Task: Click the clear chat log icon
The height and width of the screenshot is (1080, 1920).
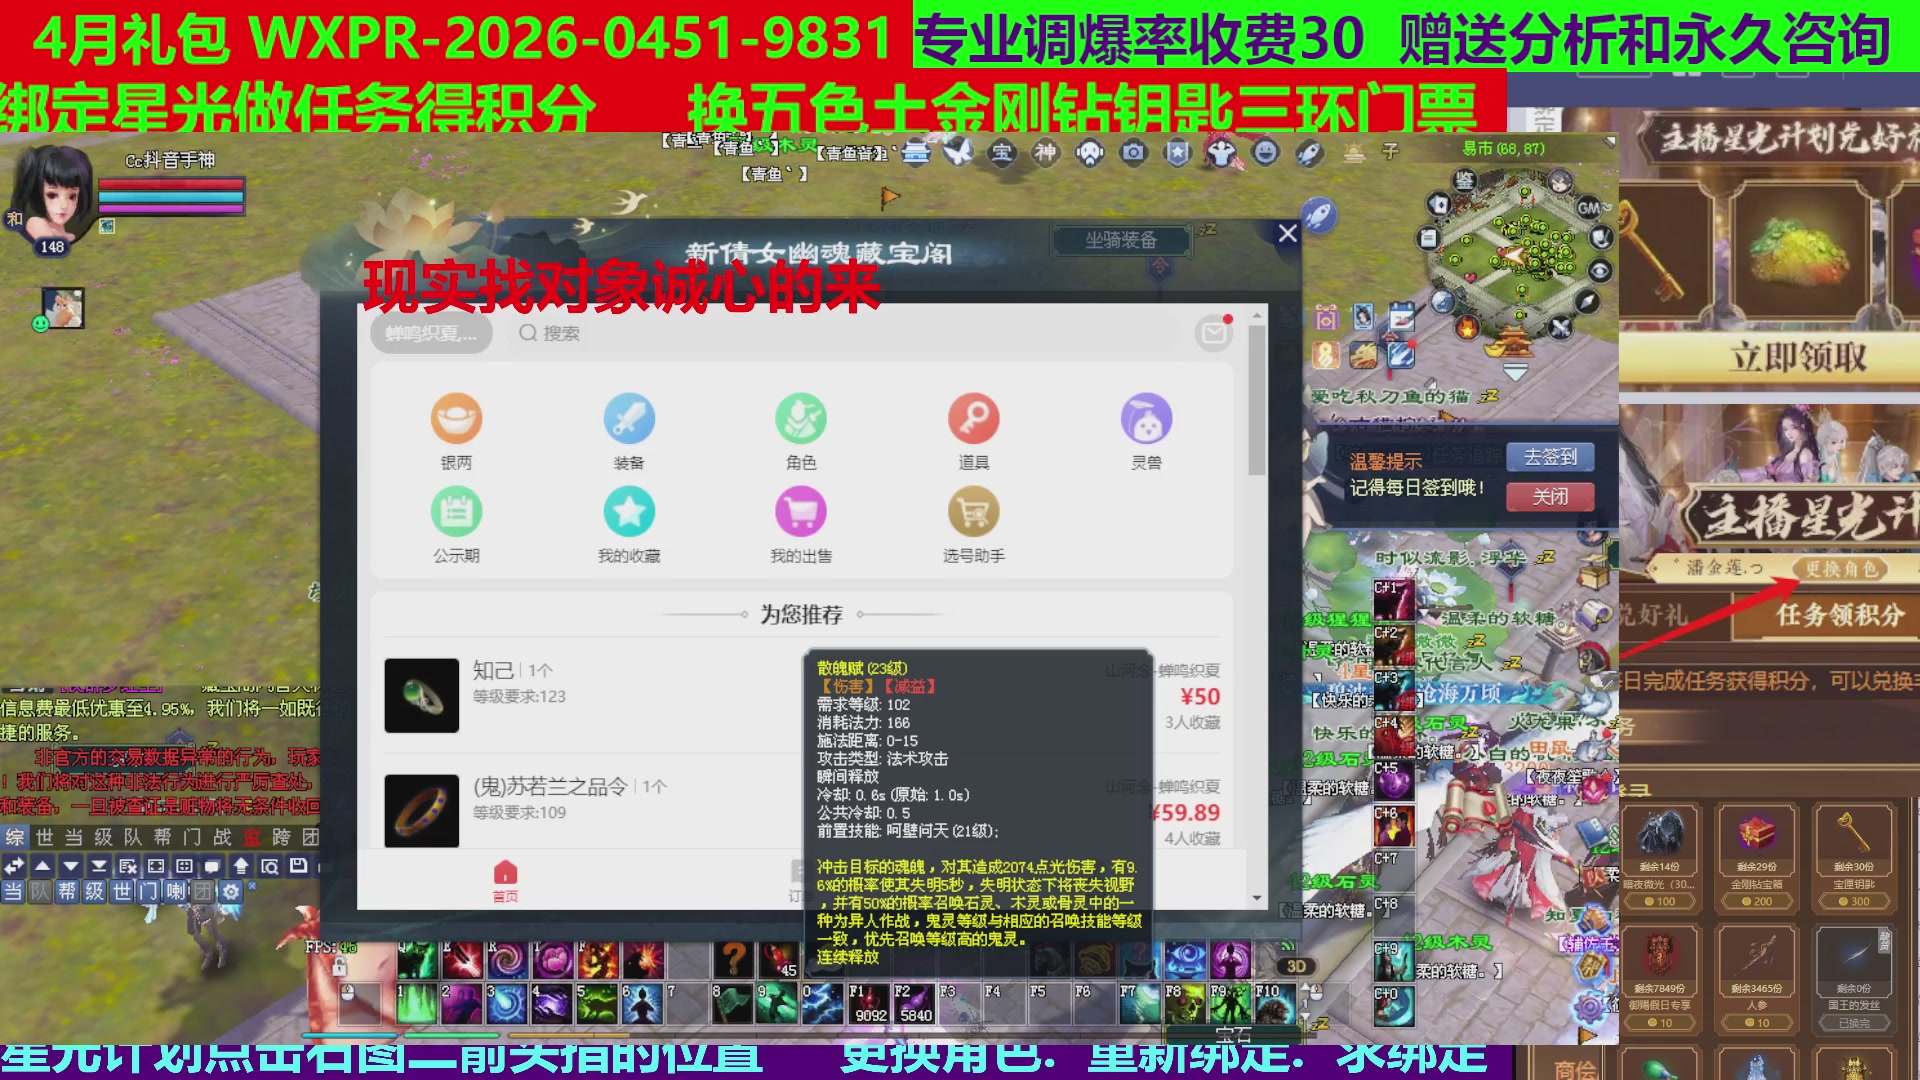Action: point(128,866)
